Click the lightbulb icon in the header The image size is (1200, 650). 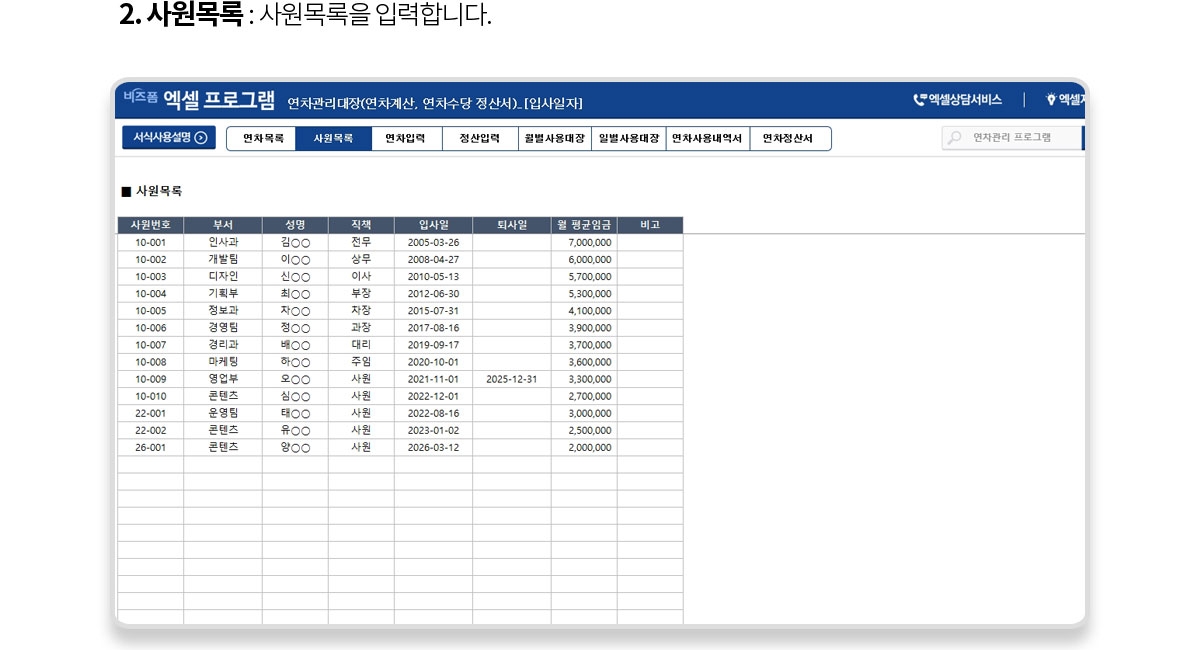(x=1051, y=100)
